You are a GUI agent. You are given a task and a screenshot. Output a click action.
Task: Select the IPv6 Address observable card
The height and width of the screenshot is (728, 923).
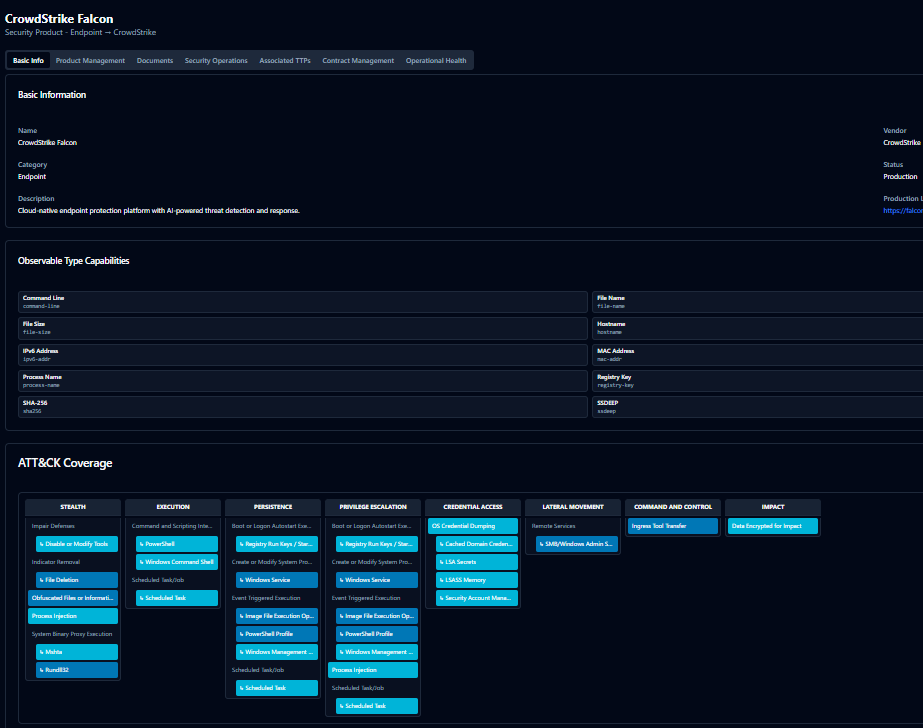303,355
